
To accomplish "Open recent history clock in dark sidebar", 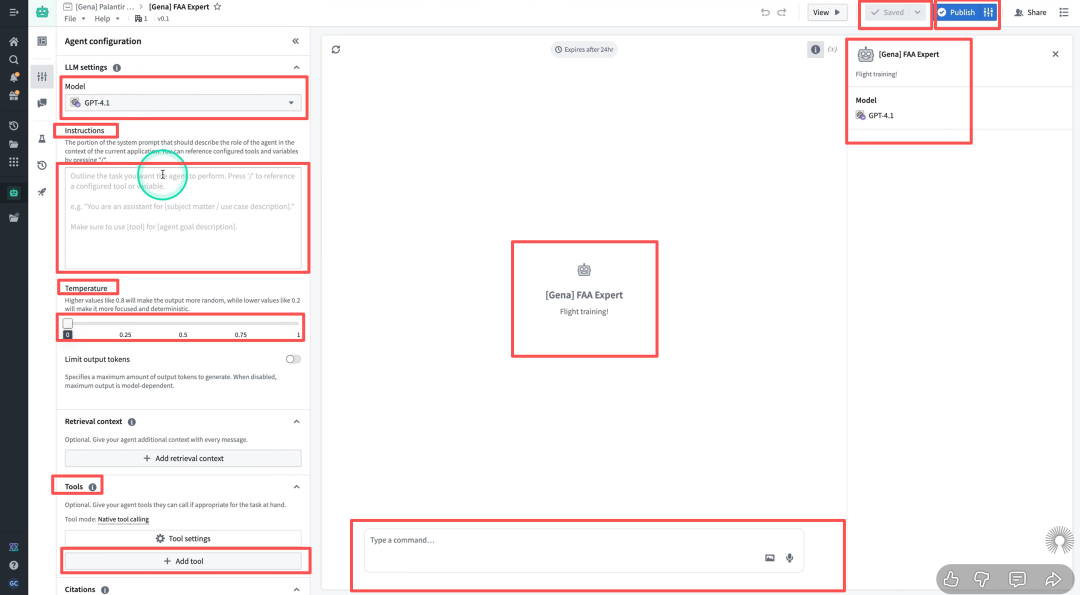I will [13, 126].
